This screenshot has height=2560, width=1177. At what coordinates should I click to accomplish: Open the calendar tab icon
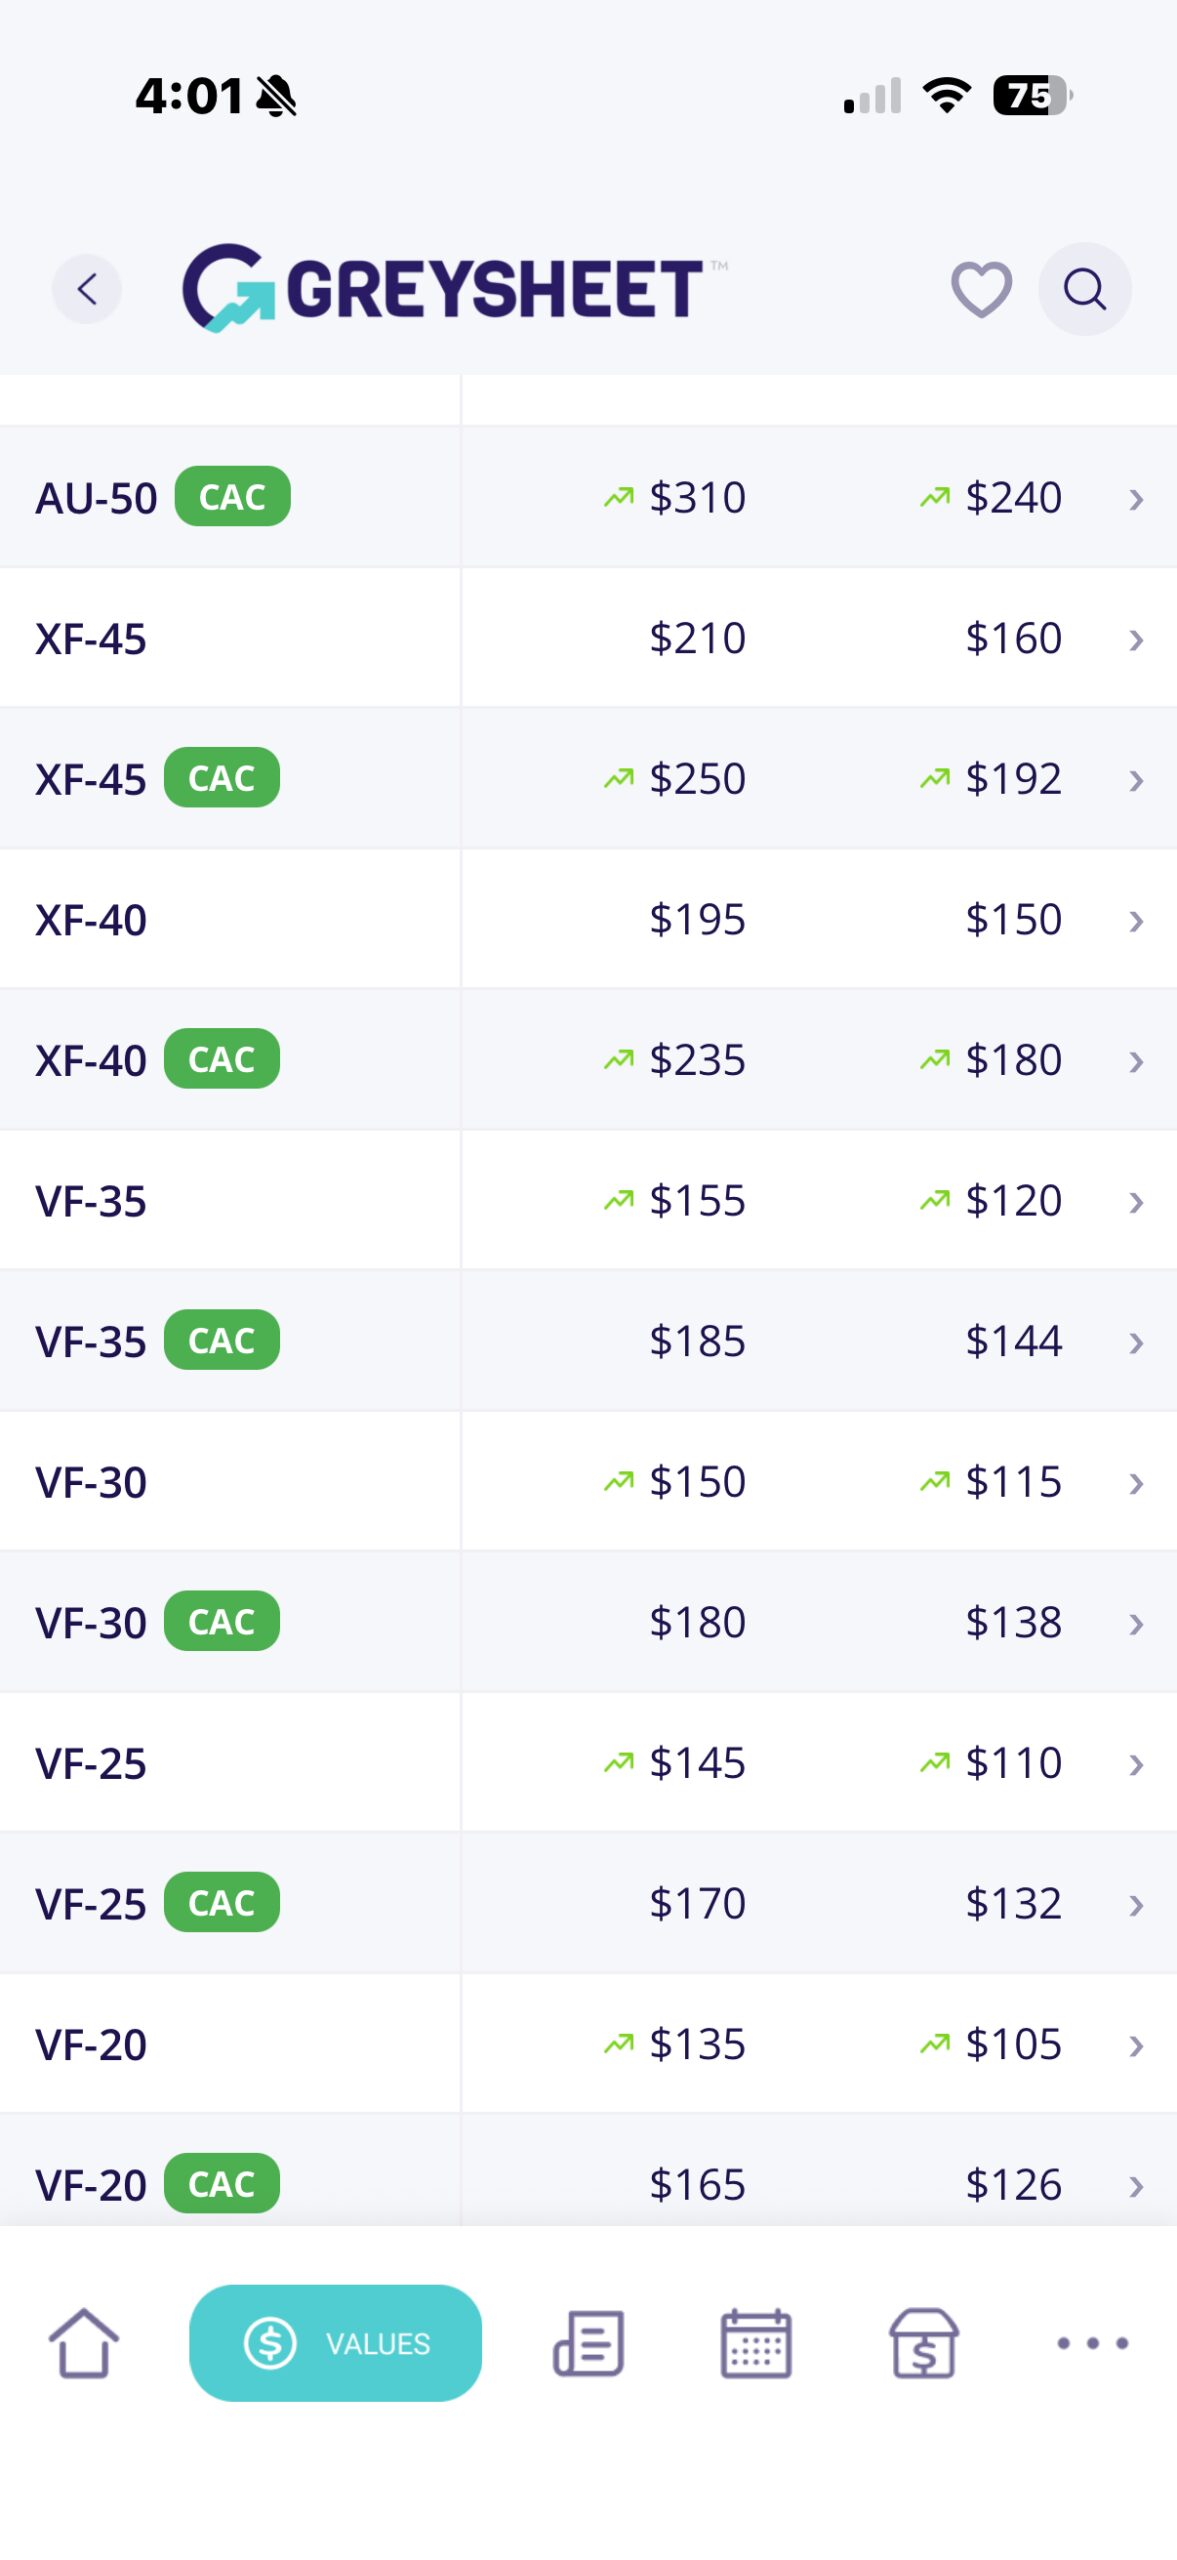click(x=756, y=2342)
